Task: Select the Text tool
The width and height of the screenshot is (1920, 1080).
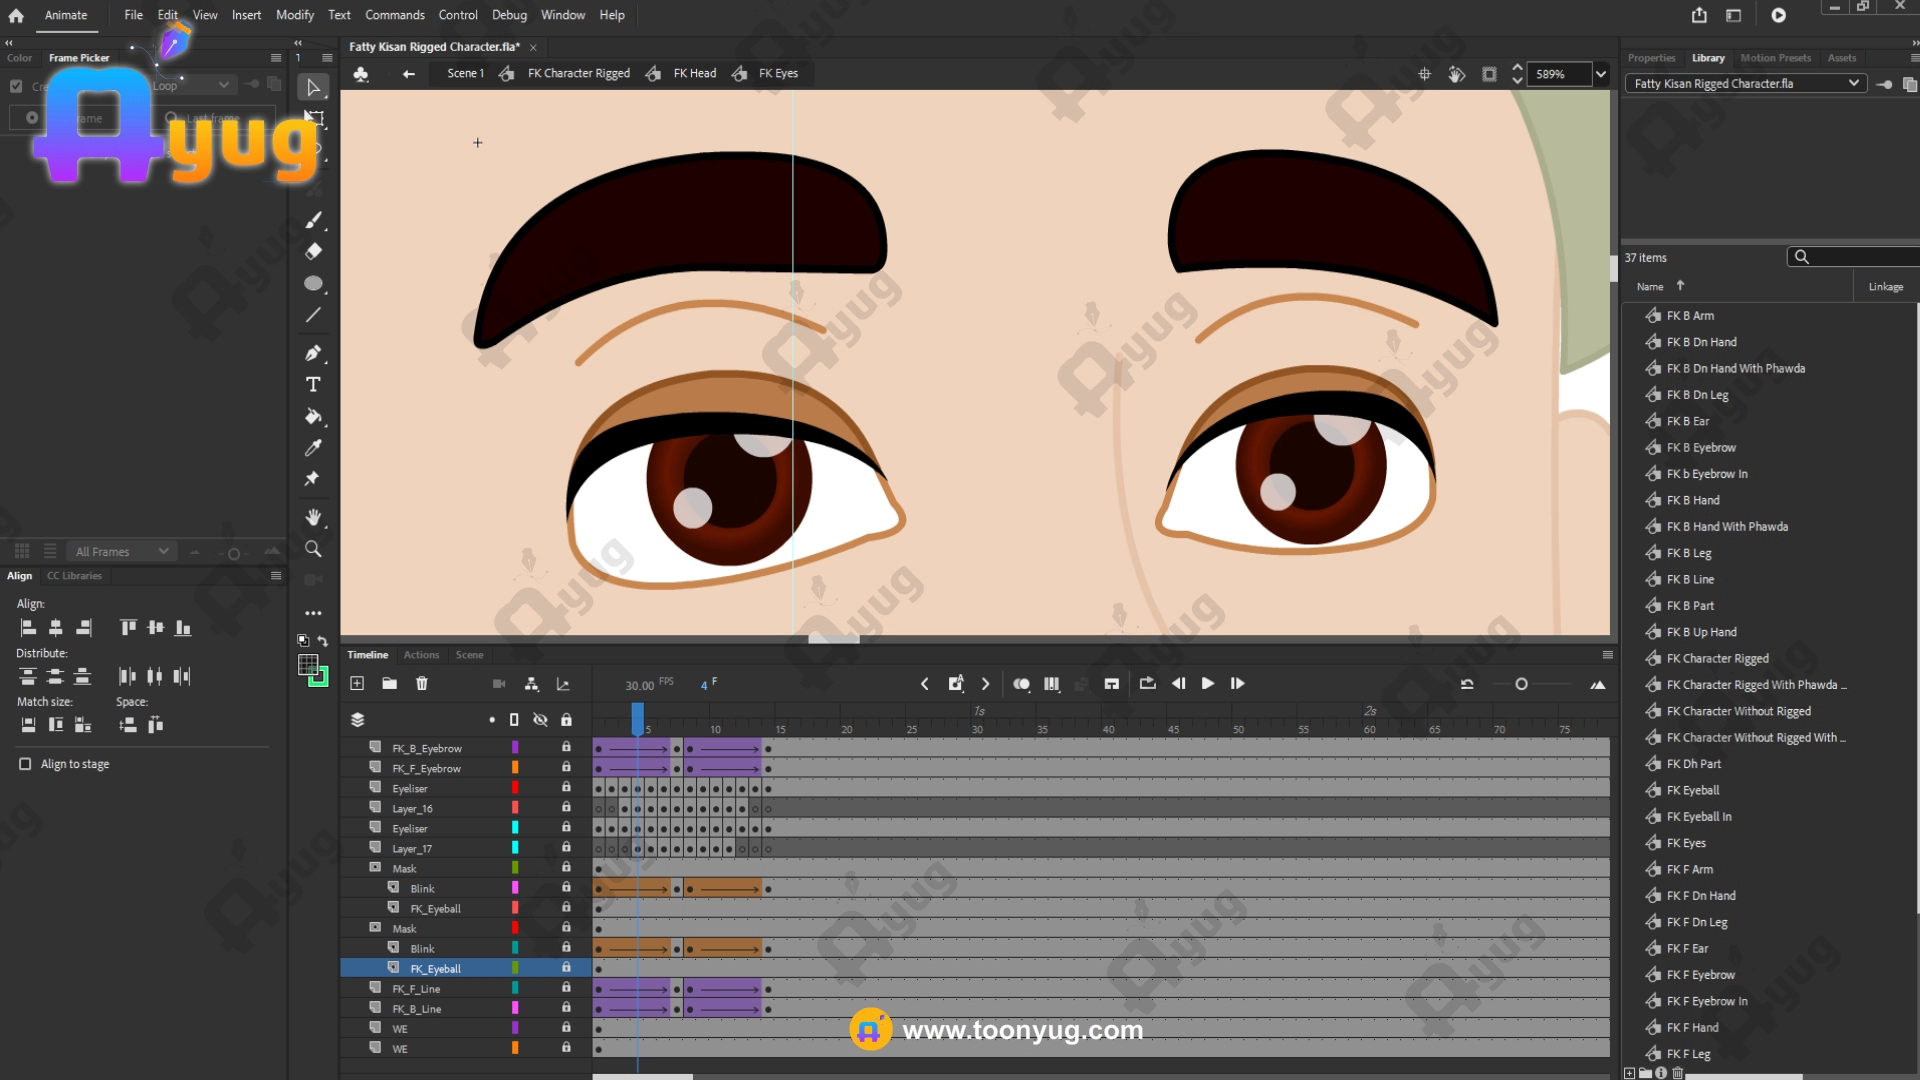Action: (x=313, y=385)
